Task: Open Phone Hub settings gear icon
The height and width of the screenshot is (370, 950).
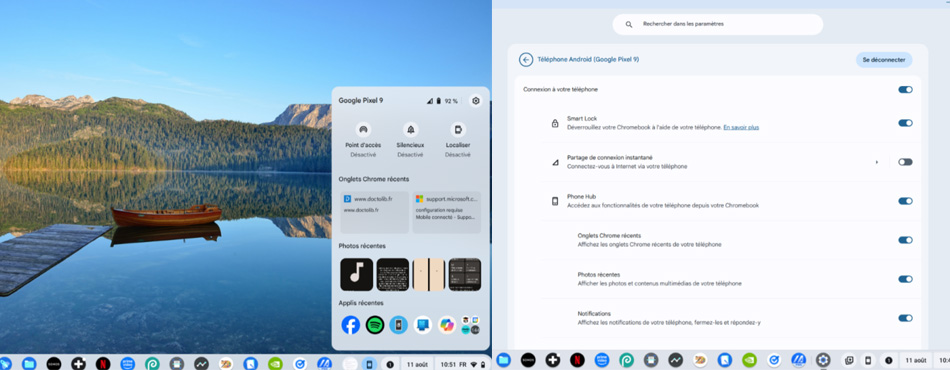Action: 476,101
